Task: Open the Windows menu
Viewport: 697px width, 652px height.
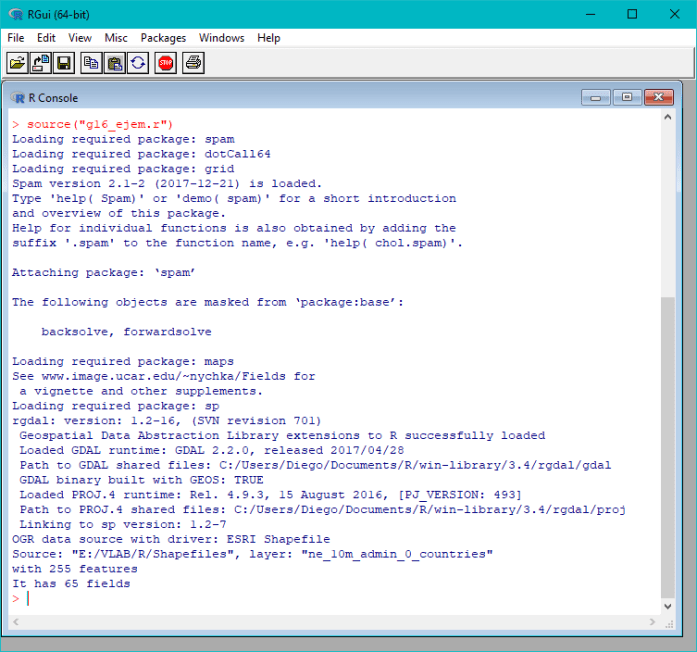Action: (x=221, y=38)
